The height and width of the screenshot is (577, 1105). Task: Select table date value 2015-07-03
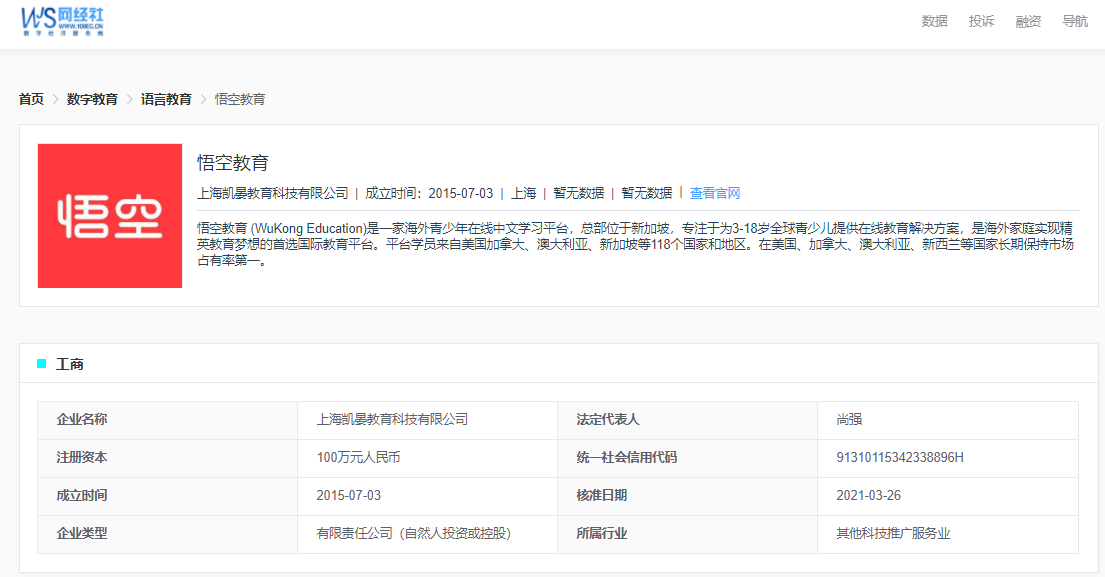click(349, 496)
